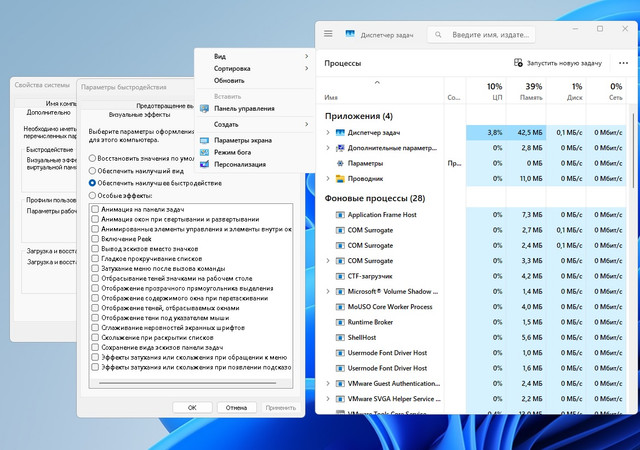Expand VMware SVGA Helper Service row
The height and width of the screenshot is (450, 640).
(x=328, y=399)
